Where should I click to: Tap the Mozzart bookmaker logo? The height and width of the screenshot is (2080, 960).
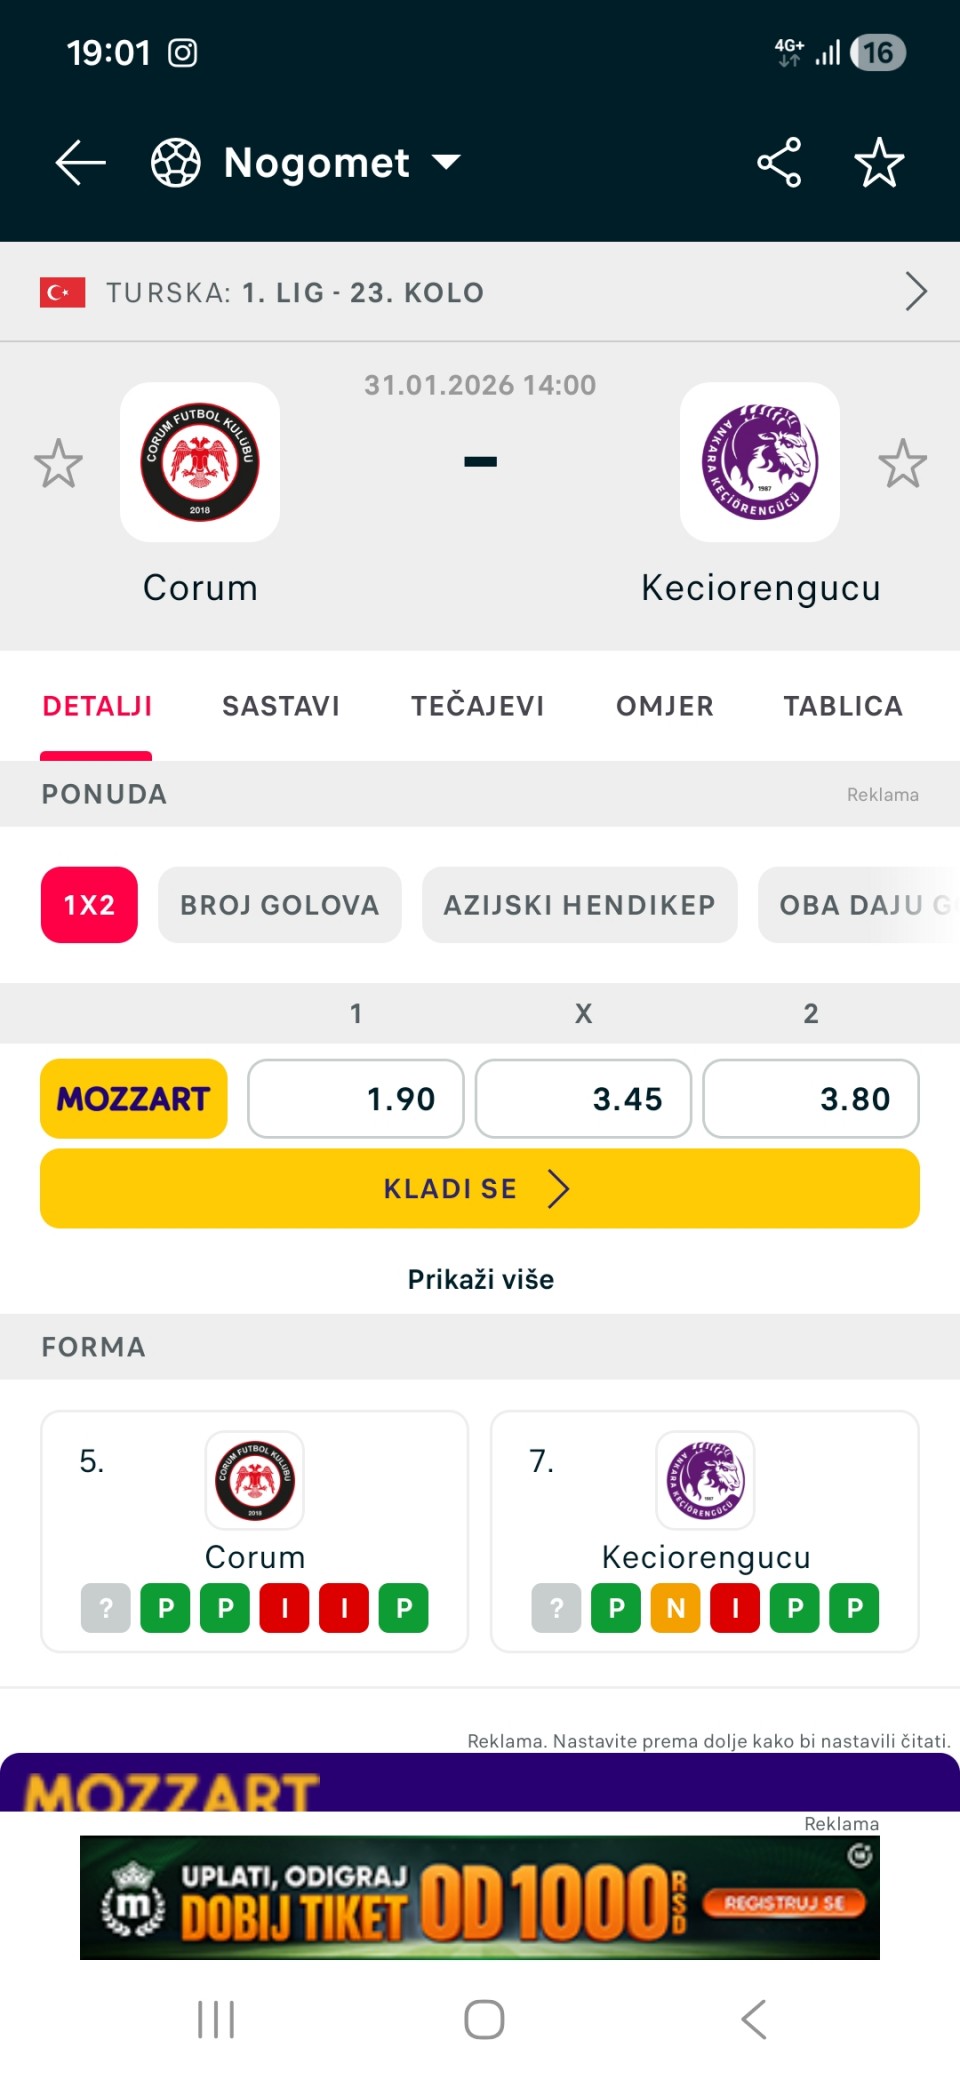click(x=134, y=1098)
